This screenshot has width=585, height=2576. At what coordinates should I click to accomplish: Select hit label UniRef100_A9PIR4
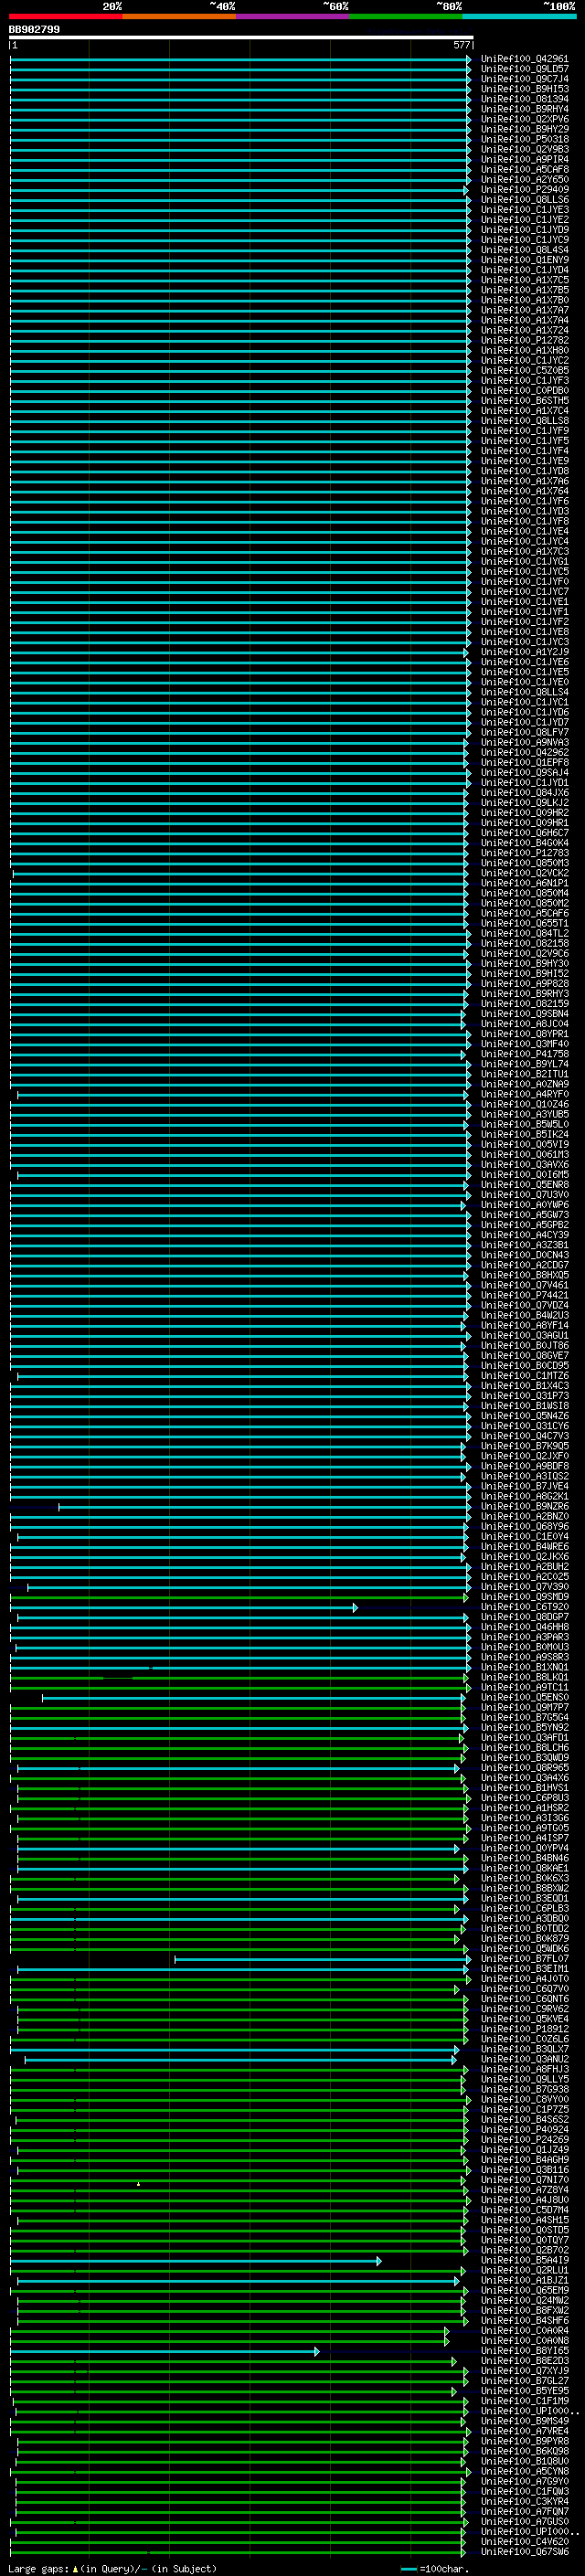click(x=524, y=160)
